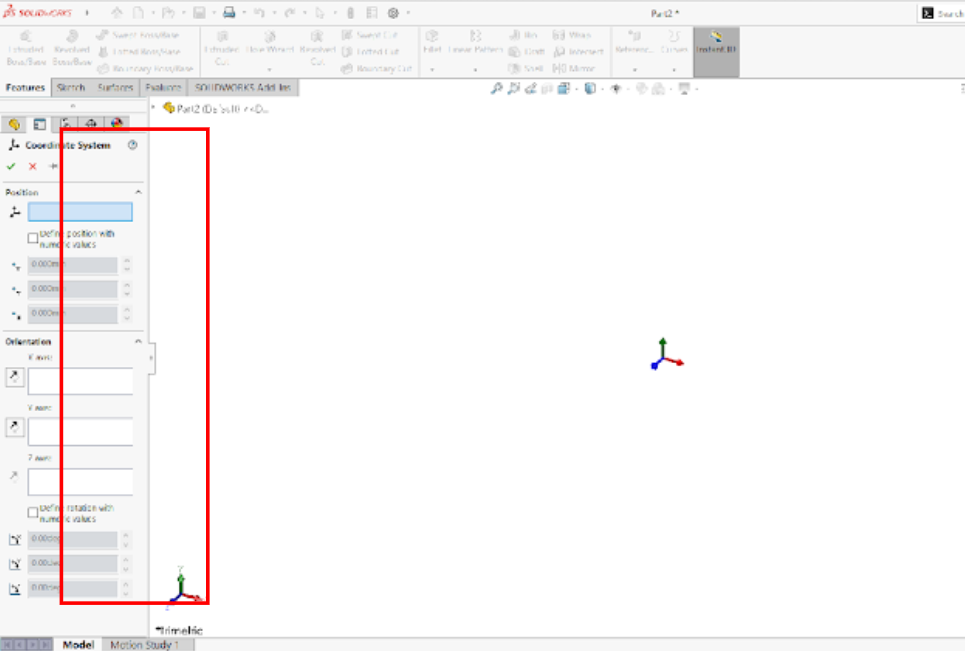Open the Evaluate tab
Viewport: 965px width, 651px height.
click(163, 88)
